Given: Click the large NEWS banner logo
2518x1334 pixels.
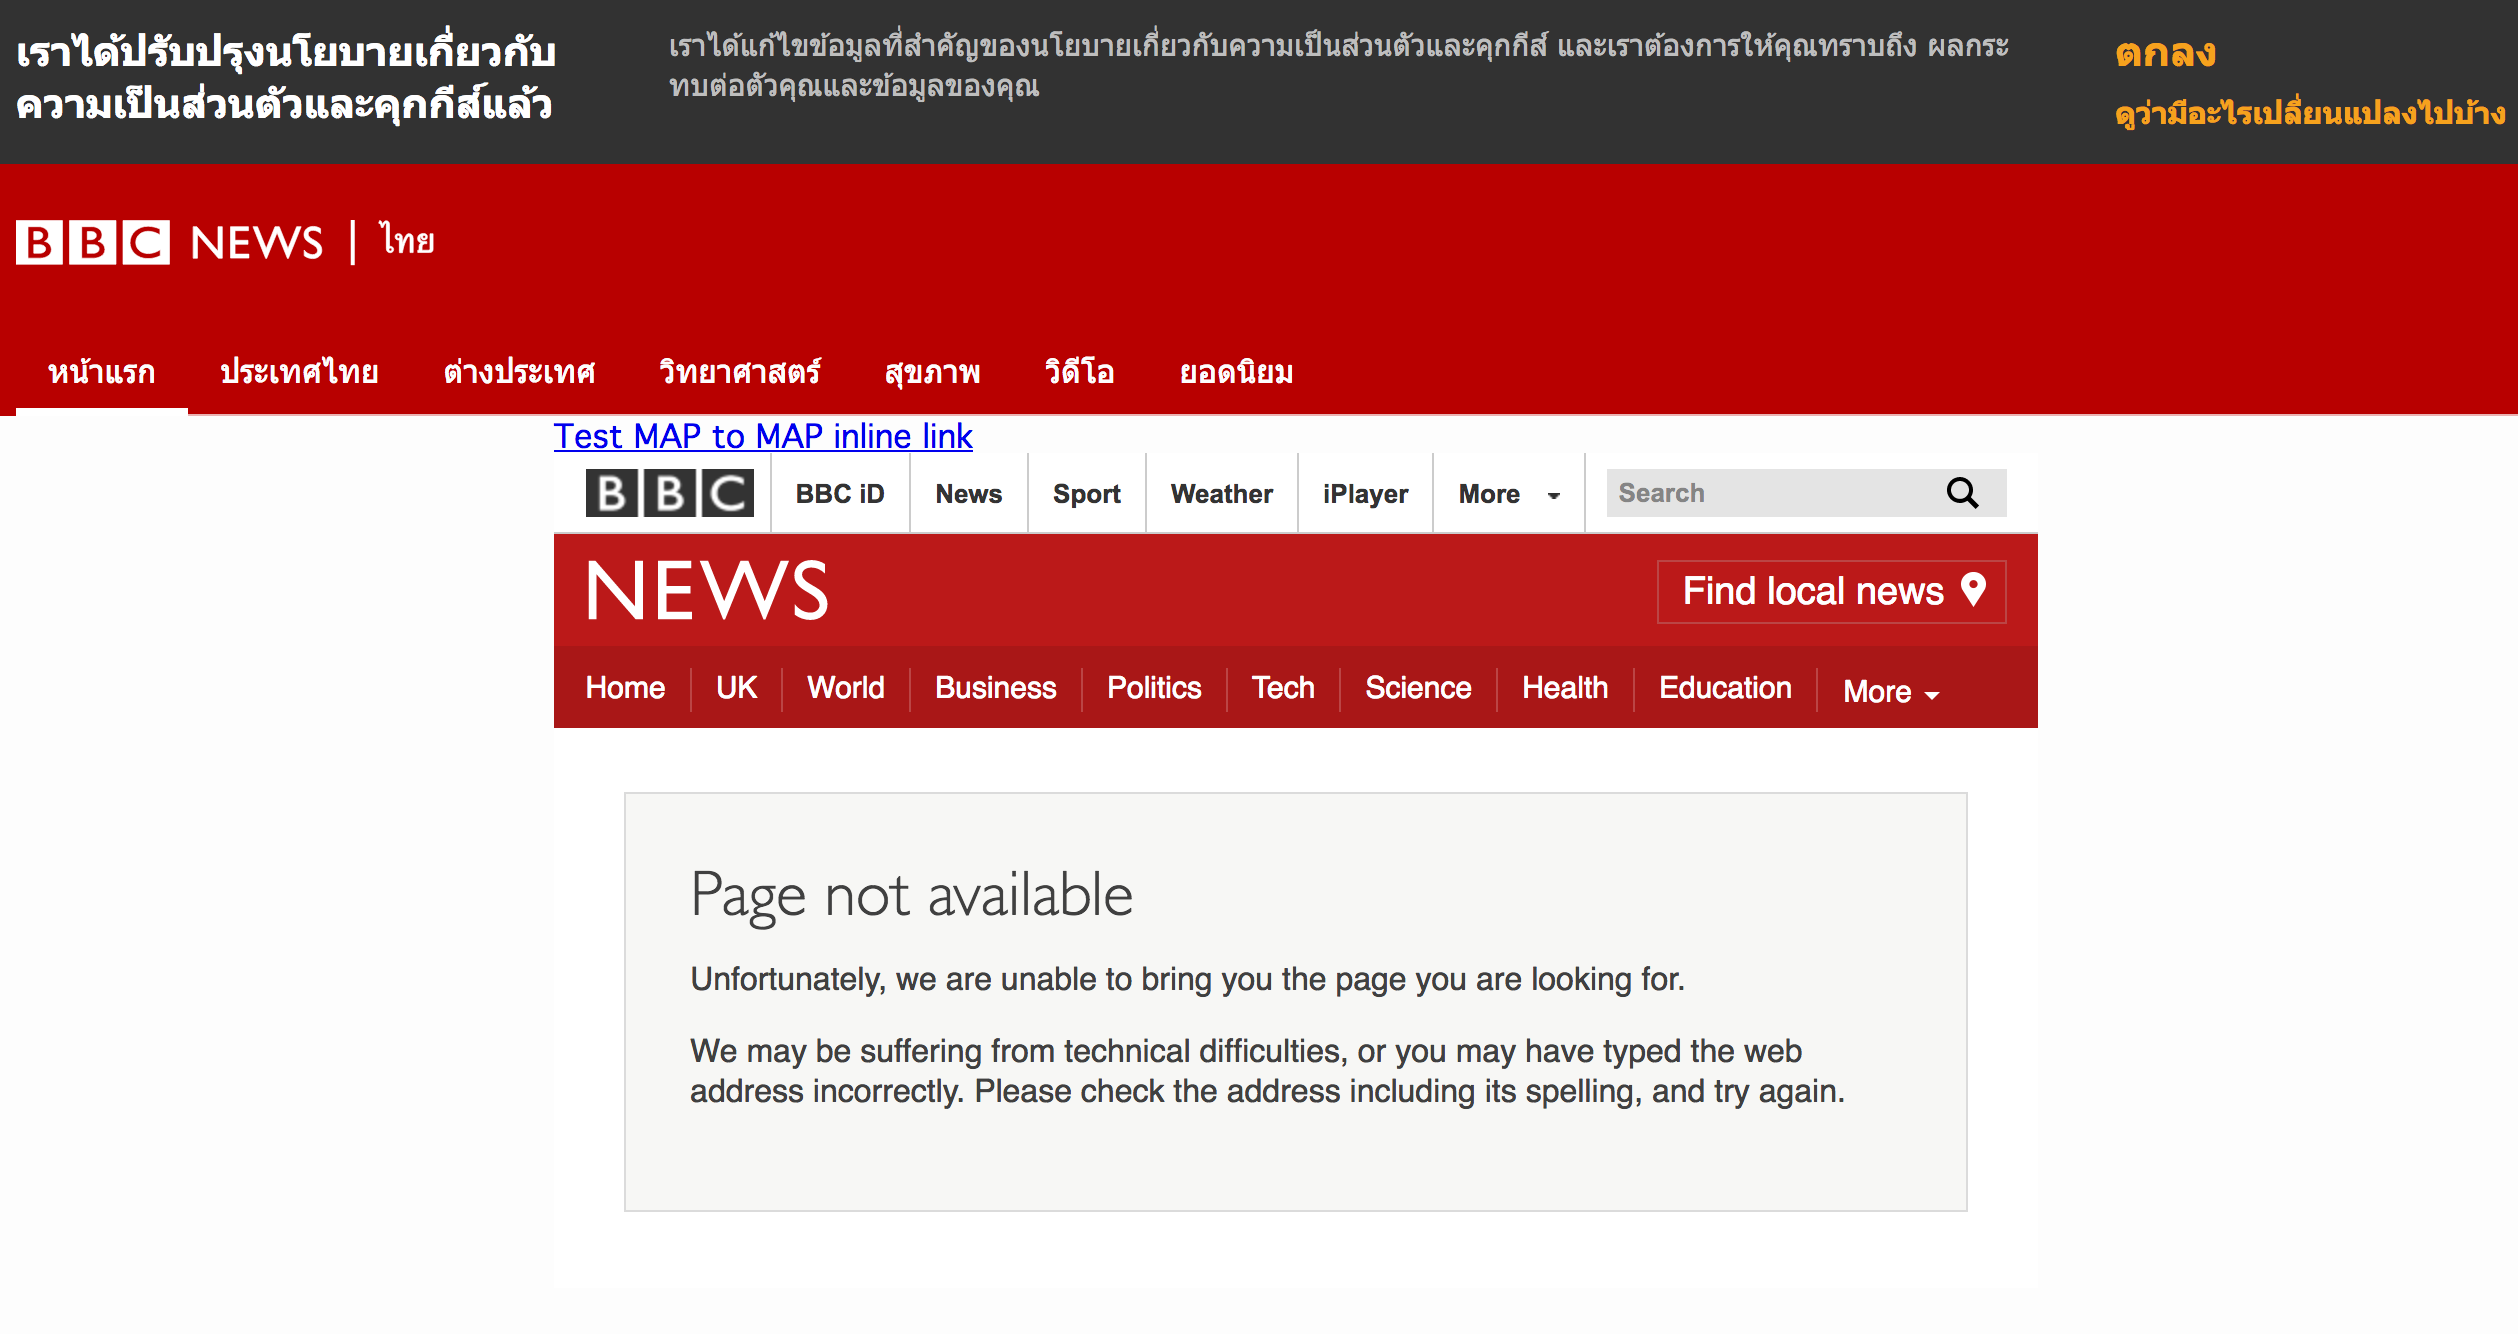Looking at the screenshot, I should [706, 590].
